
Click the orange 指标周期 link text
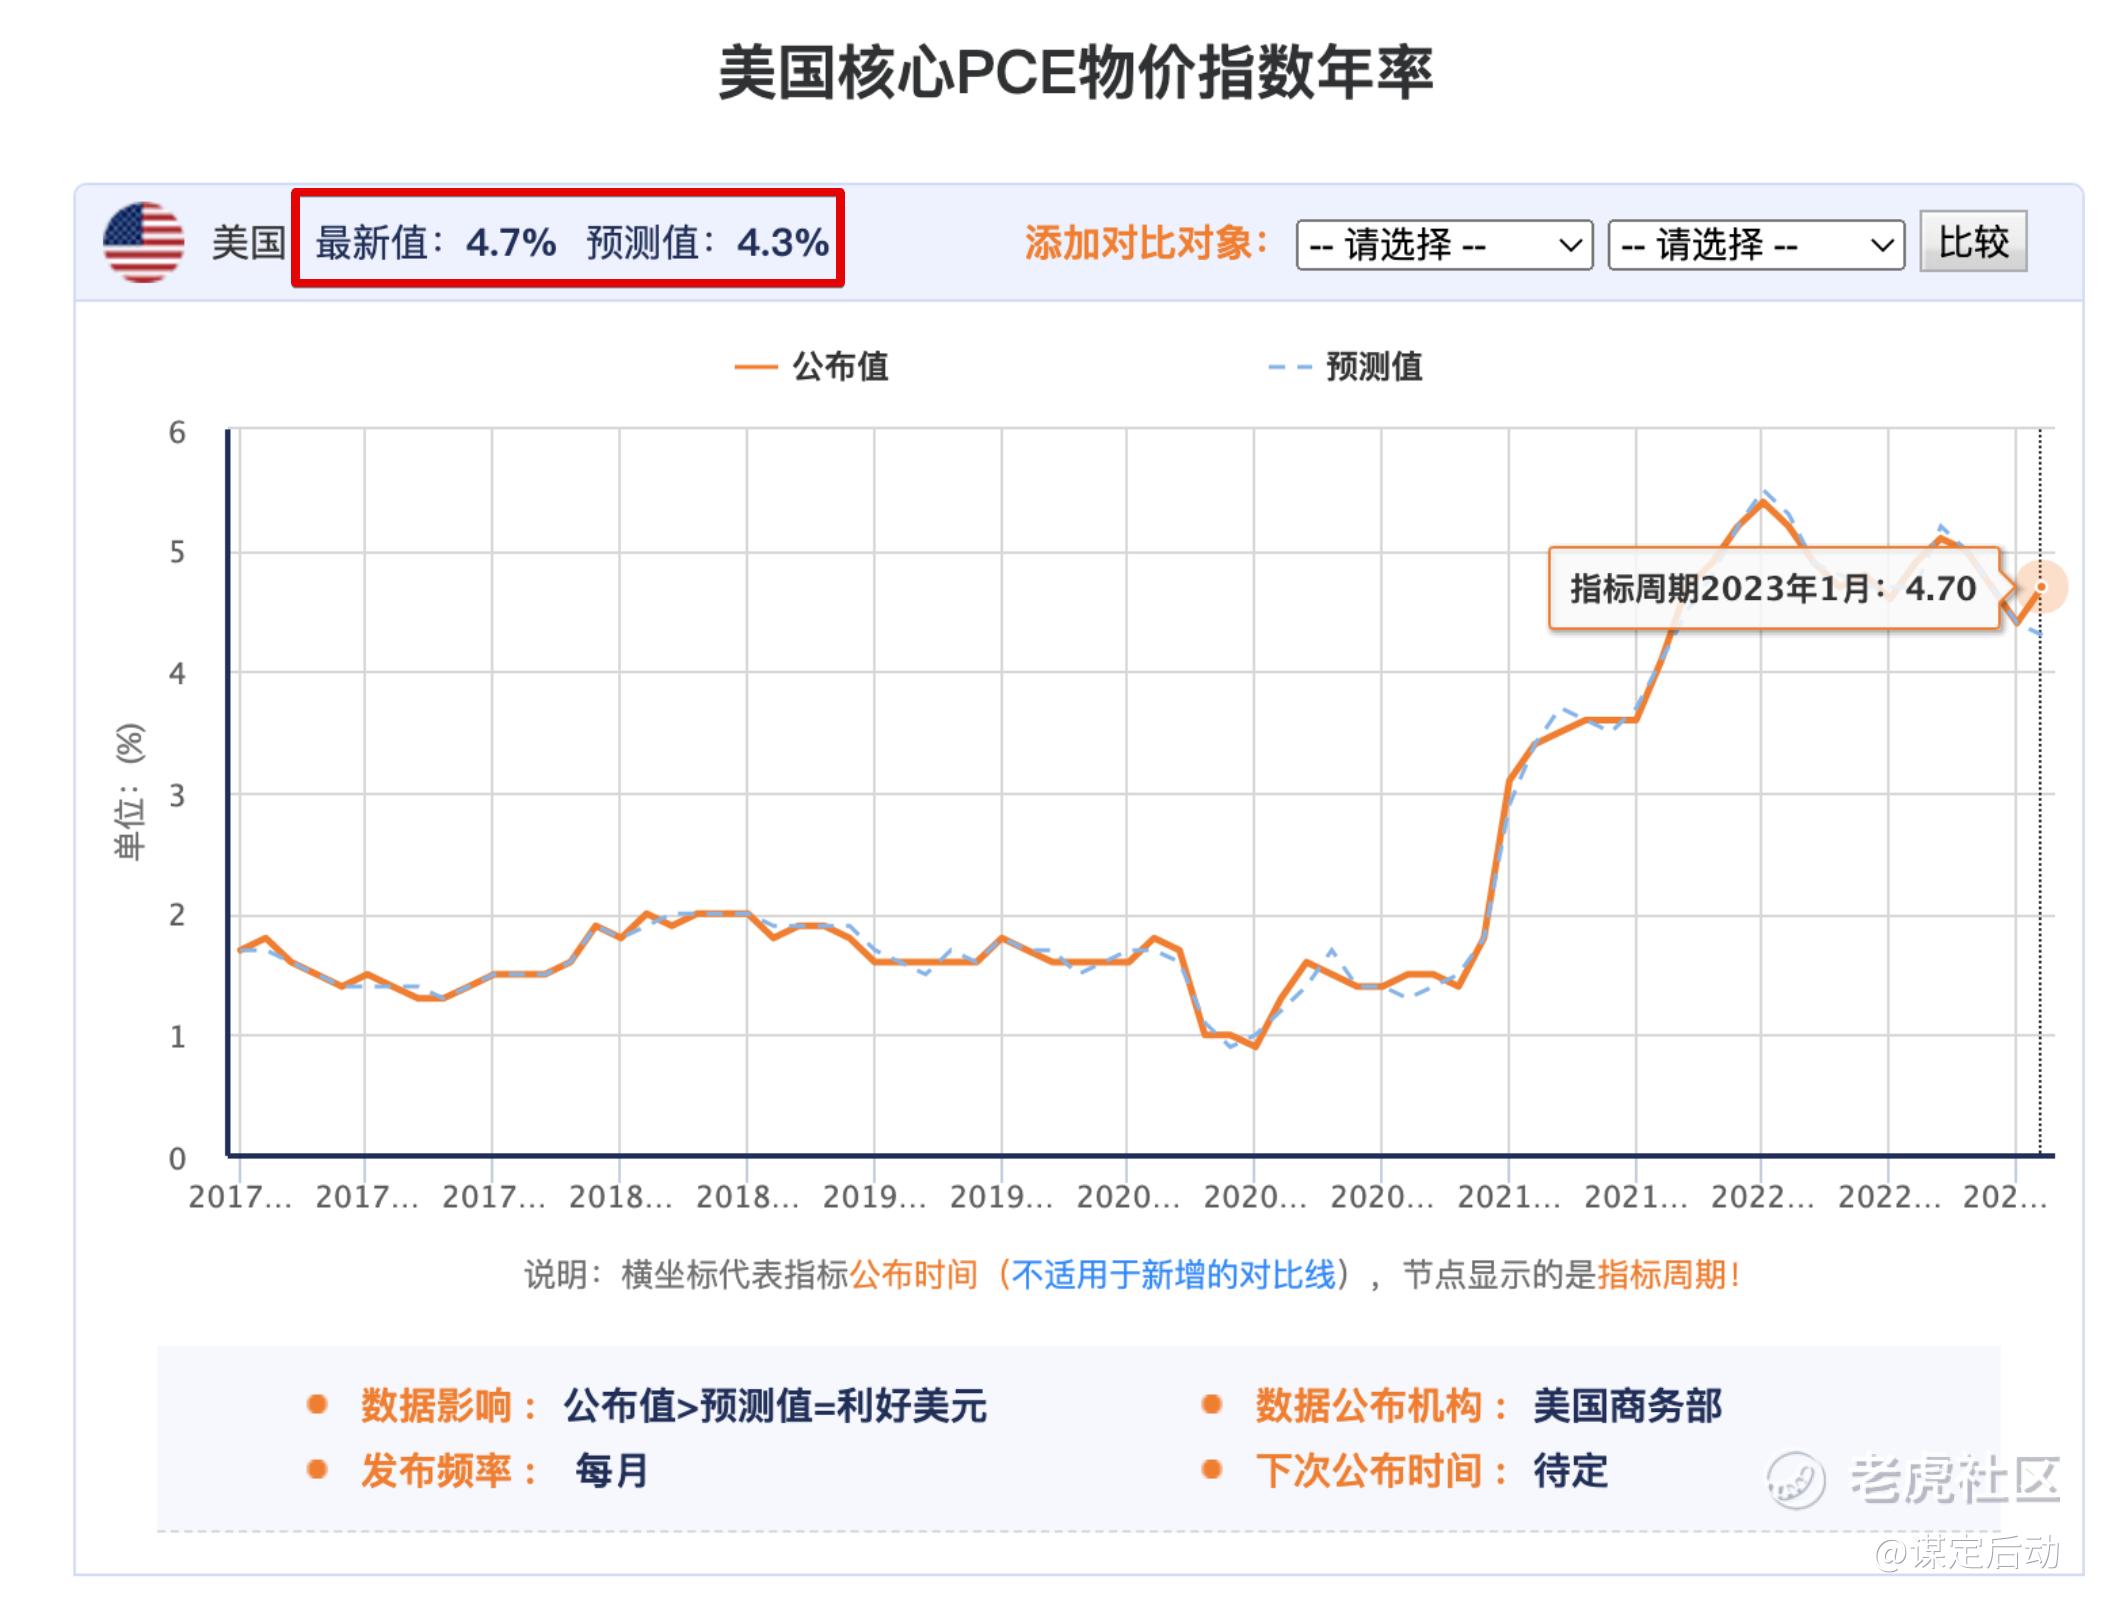(1661, 1275)
